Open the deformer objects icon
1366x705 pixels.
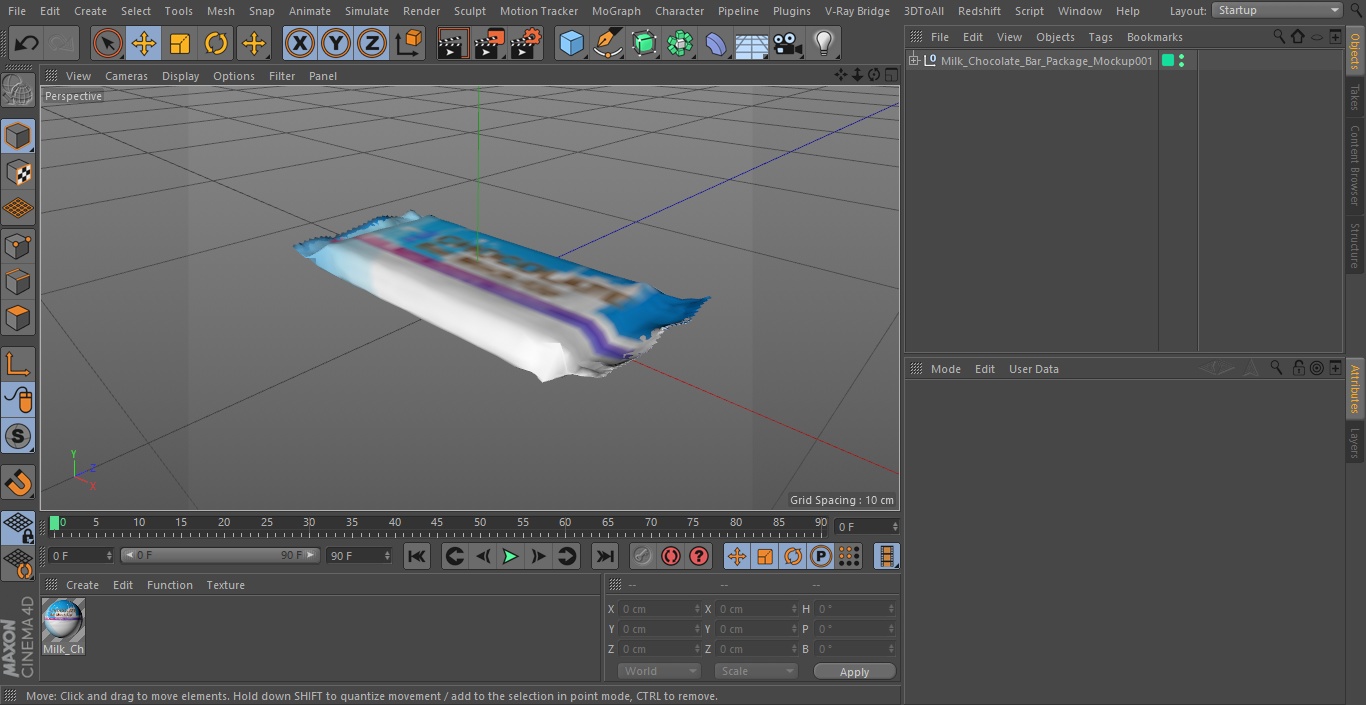716,43
